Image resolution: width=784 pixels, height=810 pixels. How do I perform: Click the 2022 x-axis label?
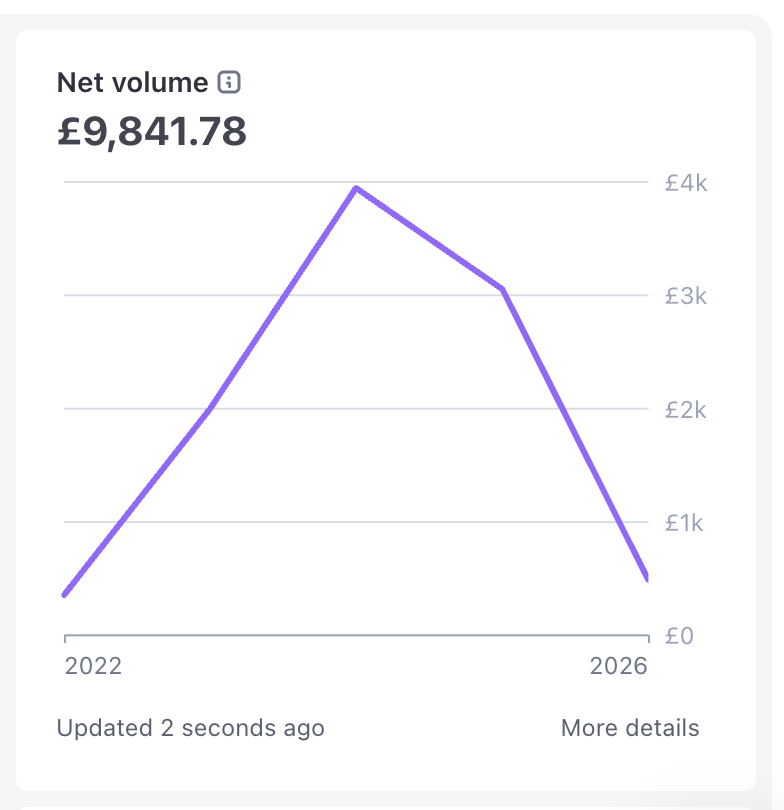(x=93, y=666)
